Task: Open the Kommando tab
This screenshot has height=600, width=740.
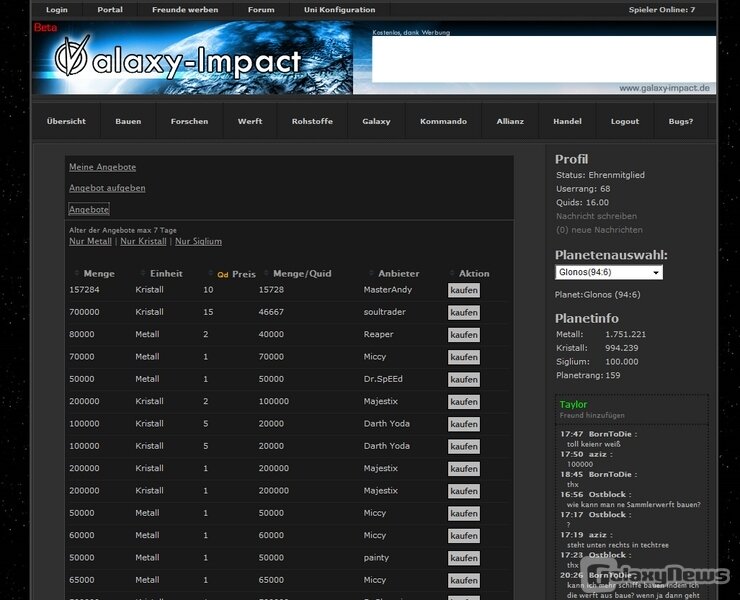Action: pos(443,121)
